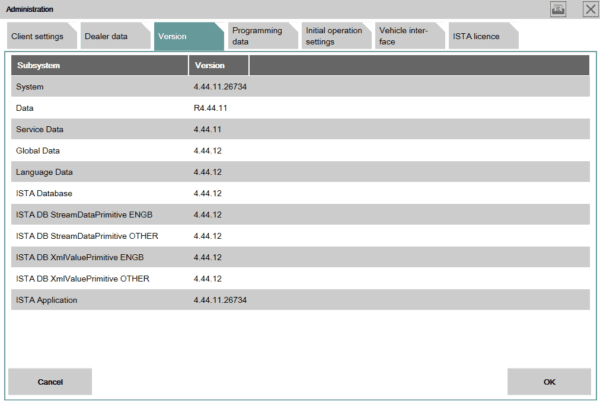This screenshot has width=600, height=403.
Task: Select ISTA DB XmlValuePrimitive OTHER row
Action: [x=300, y=279]
